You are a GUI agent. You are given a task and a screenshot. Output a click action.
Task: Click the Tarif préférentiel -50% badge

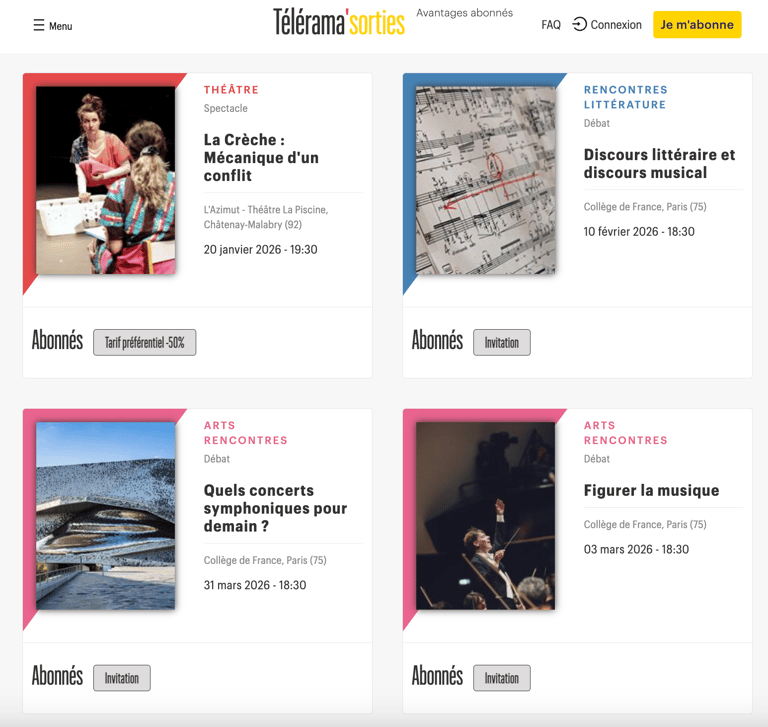144,342
